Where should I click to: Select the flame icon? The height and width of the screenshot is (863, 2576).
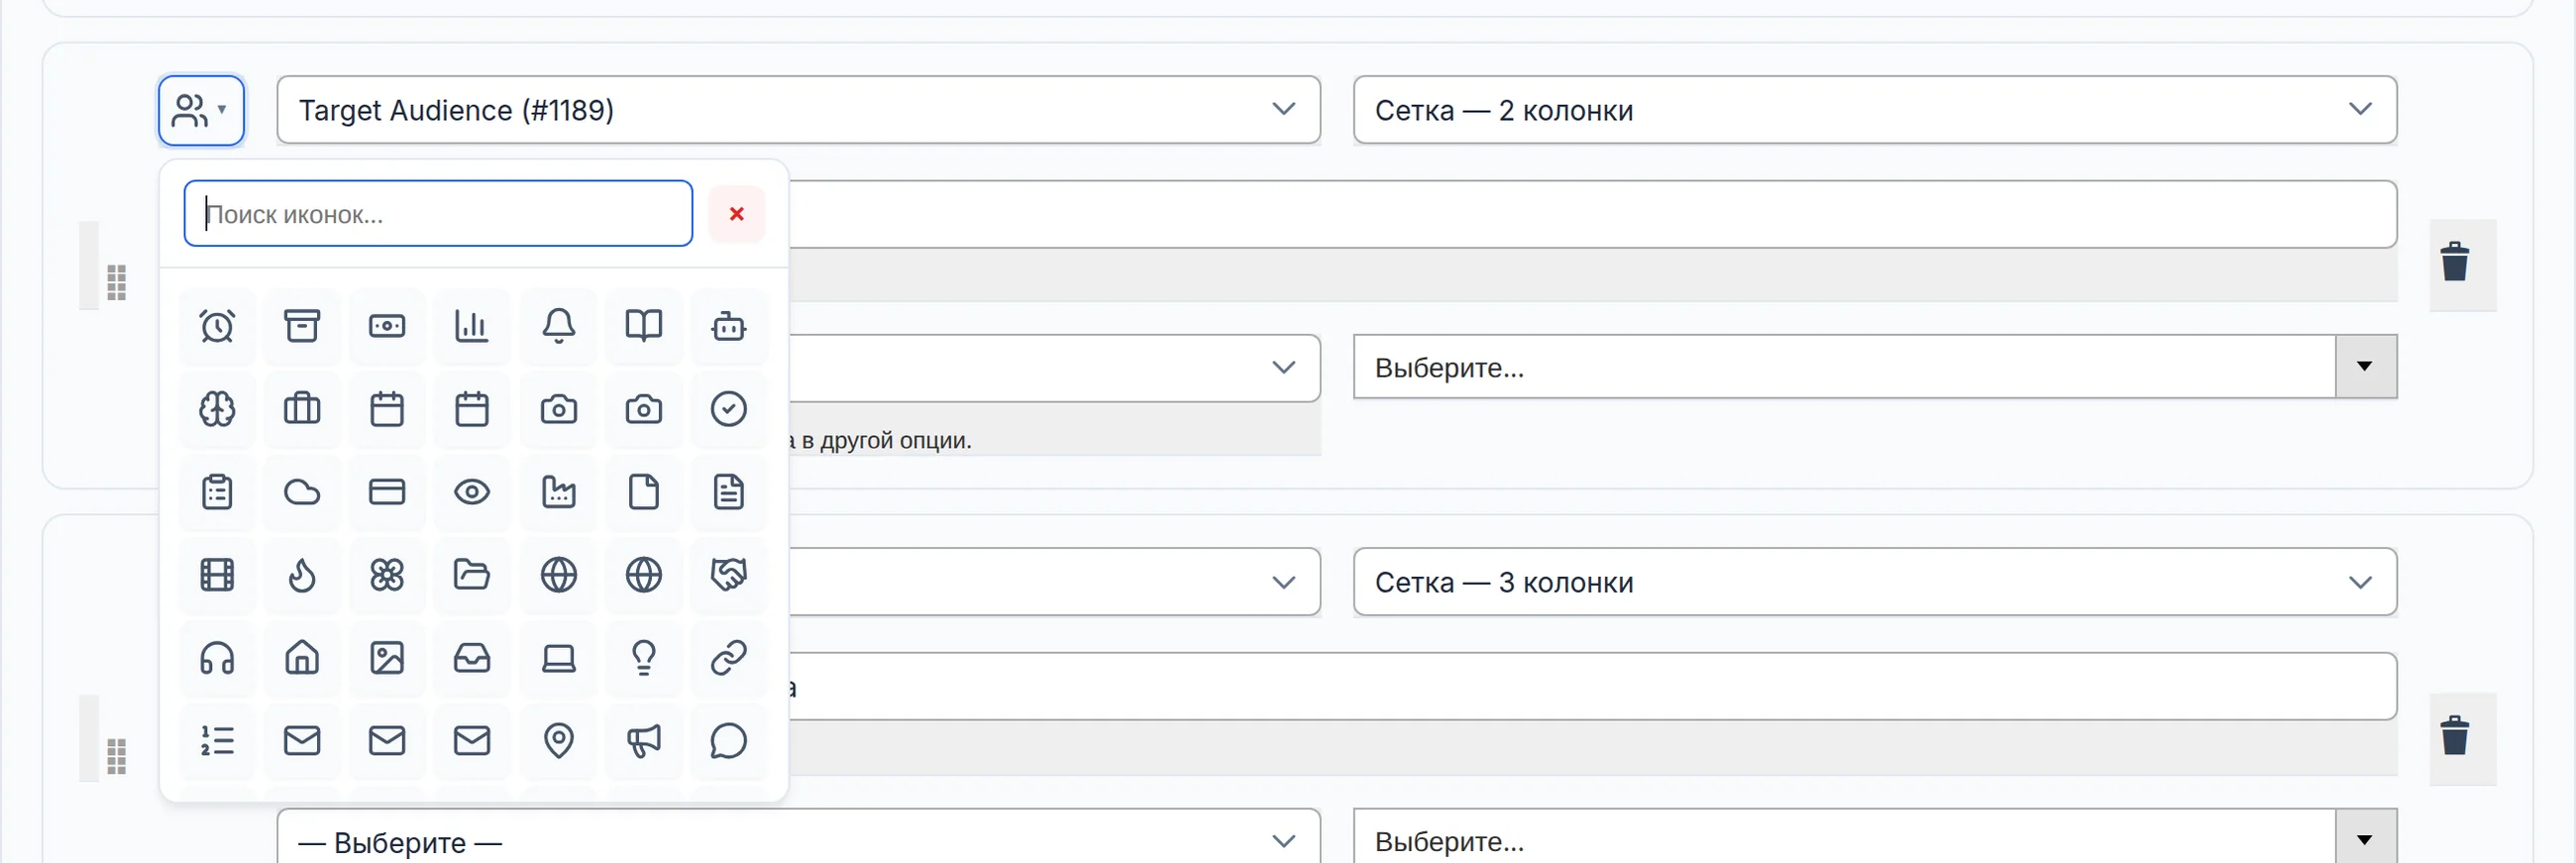coord(302,575)
